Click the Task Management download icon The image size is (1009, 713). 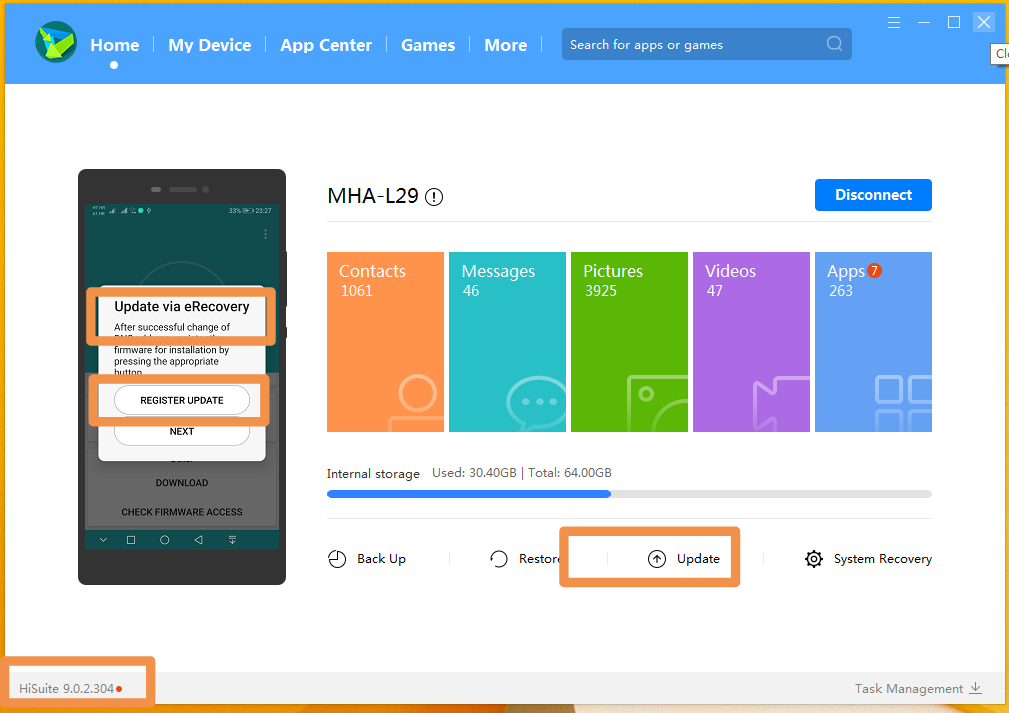point(976,689)
